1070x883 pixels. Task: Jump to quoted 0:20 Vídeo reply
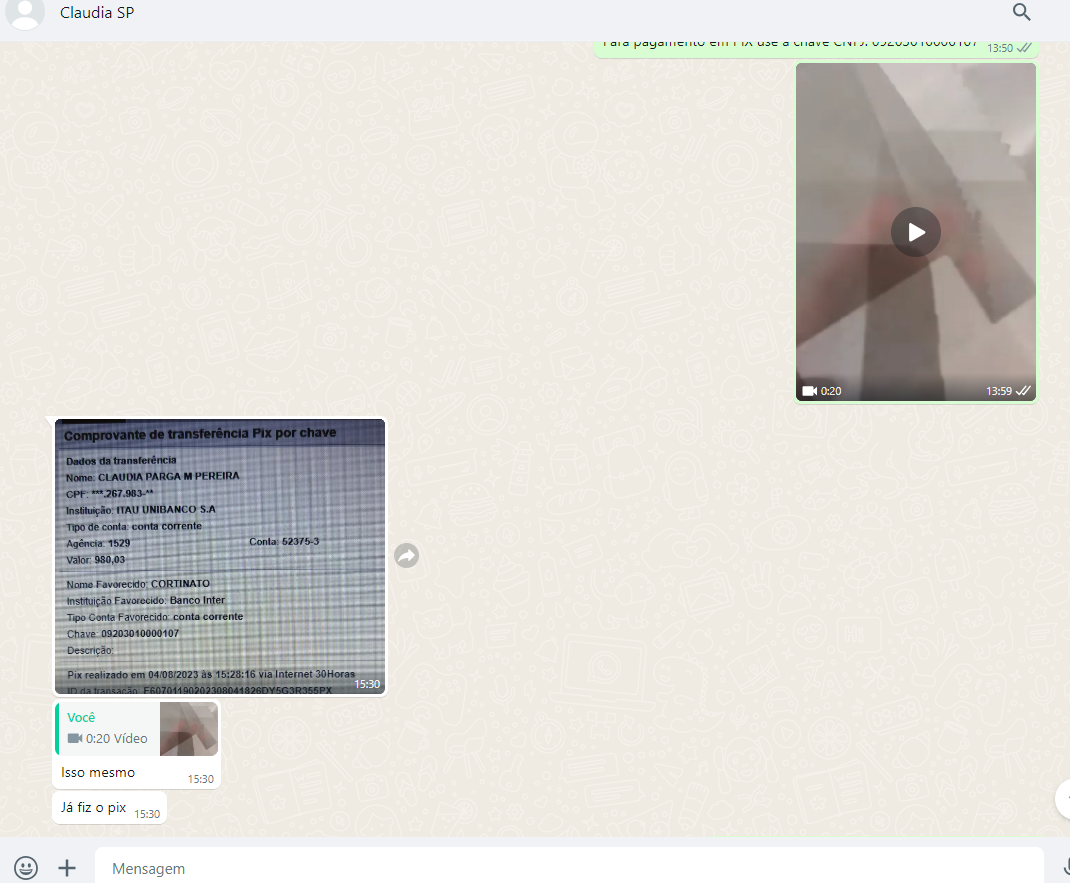pyautogui.click(x=136, y=729)
